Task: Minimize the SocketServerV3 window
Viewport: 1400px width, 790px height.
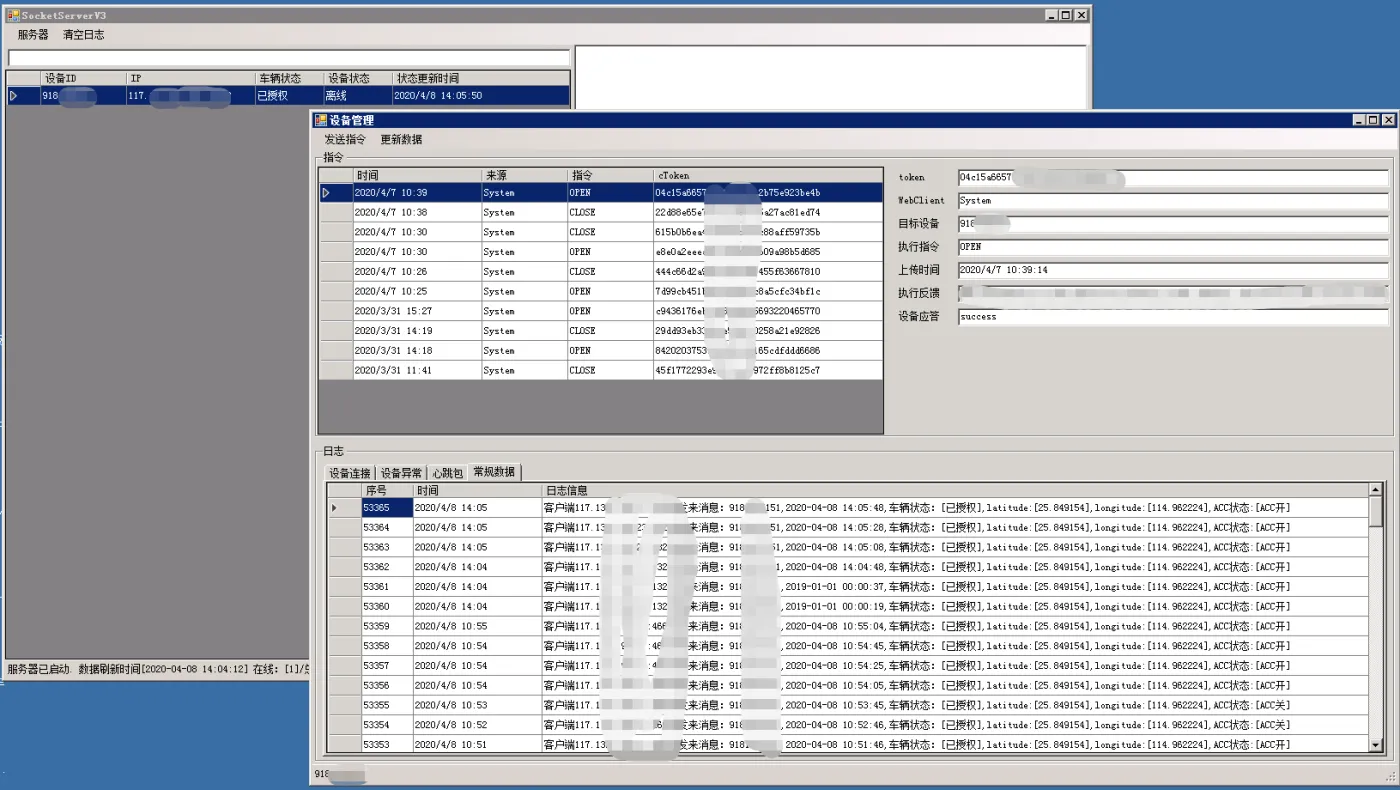Action: click(1052, 15)
